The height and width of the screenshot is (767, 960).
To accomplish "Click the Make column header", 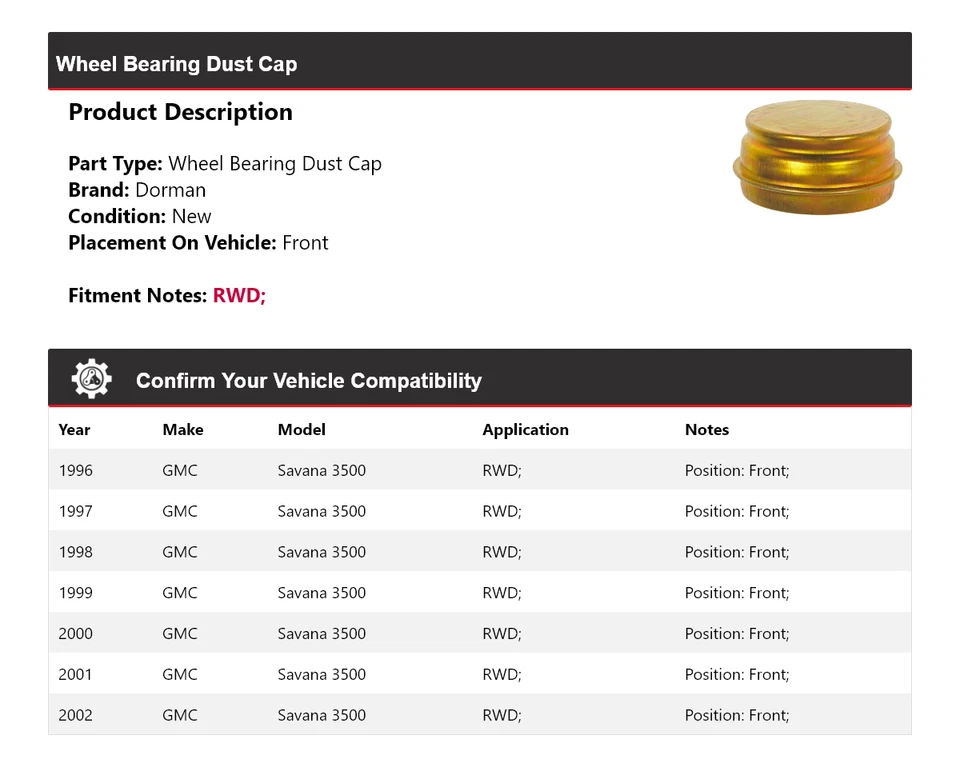I will pos(183,430).
